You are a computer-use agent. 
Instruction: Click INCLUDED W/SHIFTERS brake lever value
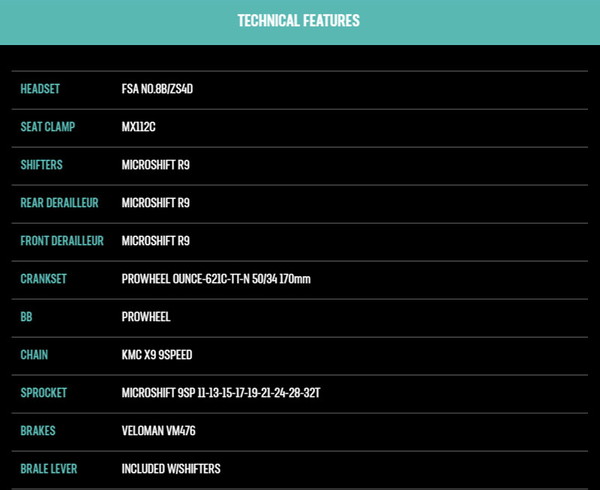[x=171, y=469]
